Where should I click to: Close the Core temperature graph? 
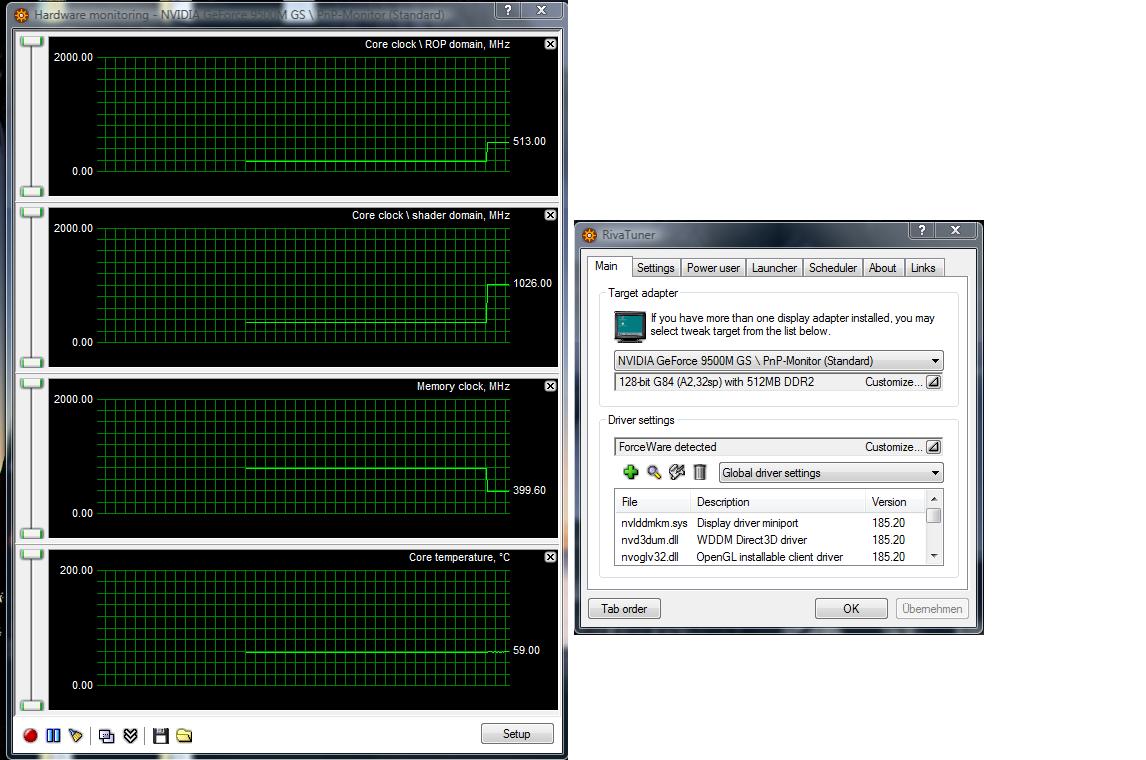550,558
